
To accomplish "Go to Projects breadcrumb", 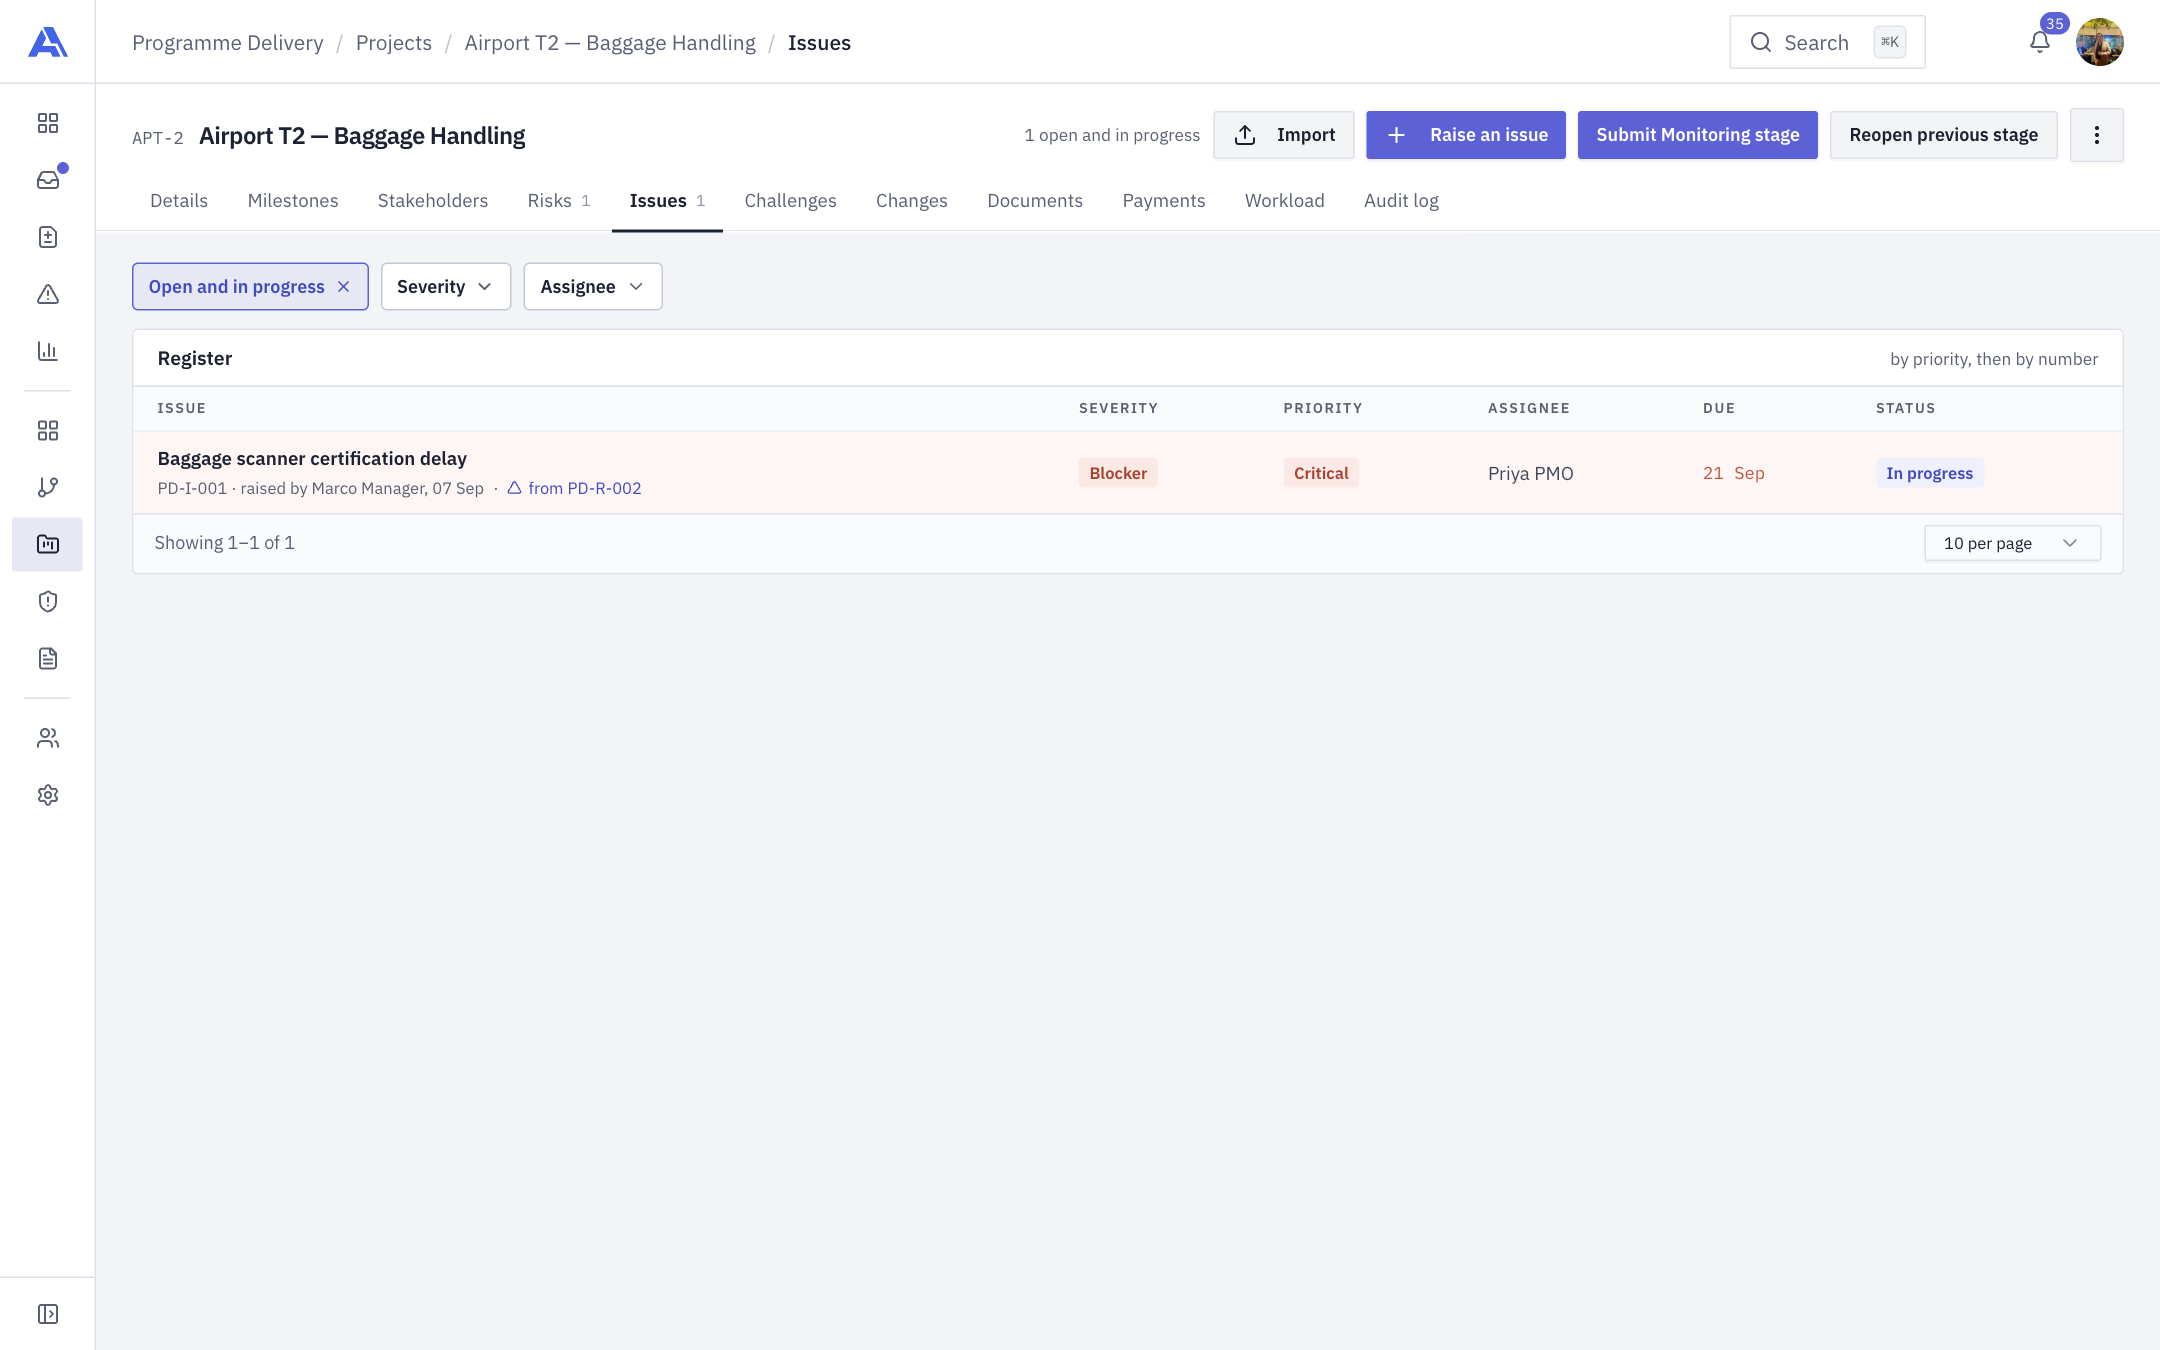I will click(x=394, y=43).
